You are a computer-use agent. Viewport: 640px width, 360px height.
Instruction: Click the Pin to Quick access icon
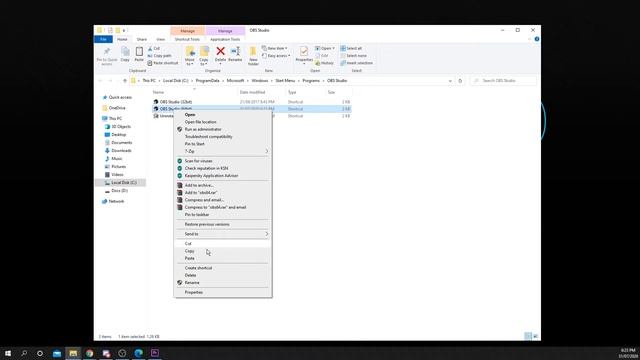click(x=107, y=51)
